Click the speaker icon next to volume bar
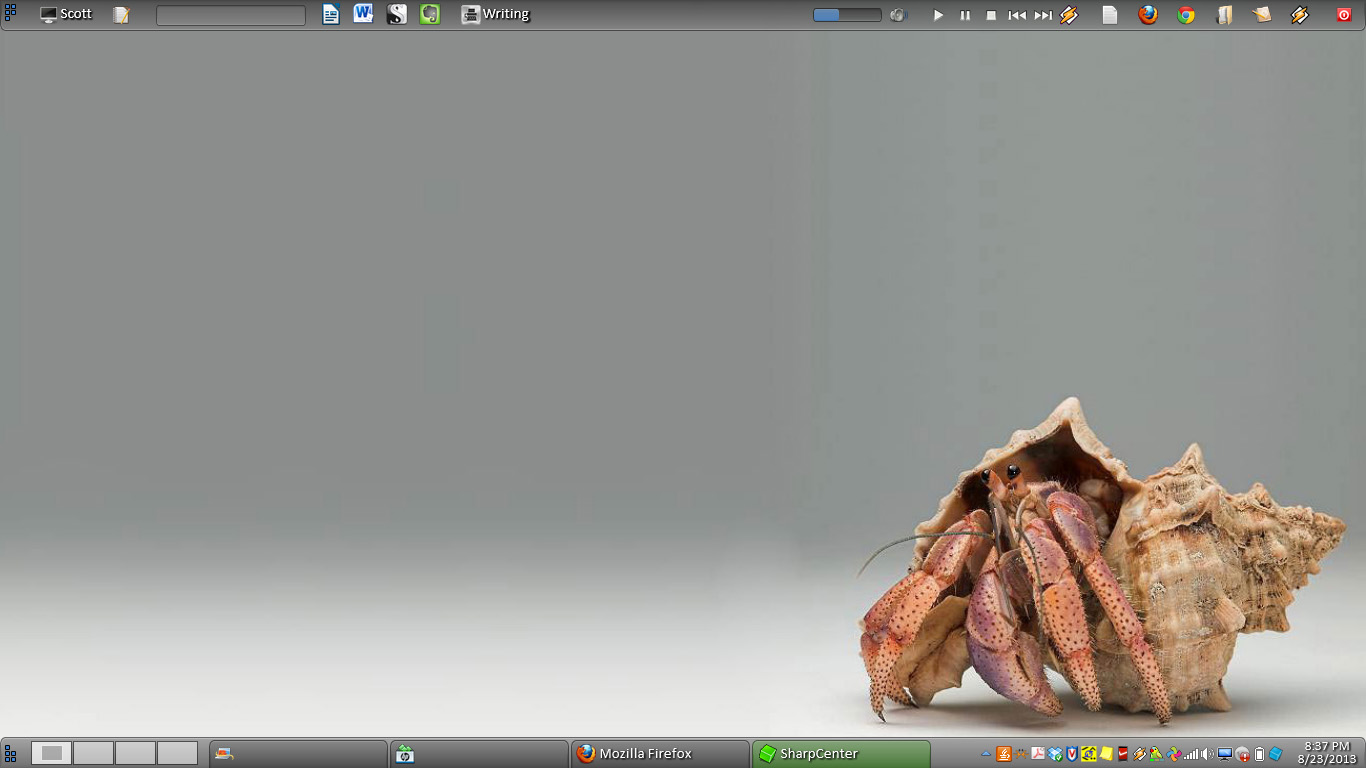1366x768 pixels. (x=897, y=15)
